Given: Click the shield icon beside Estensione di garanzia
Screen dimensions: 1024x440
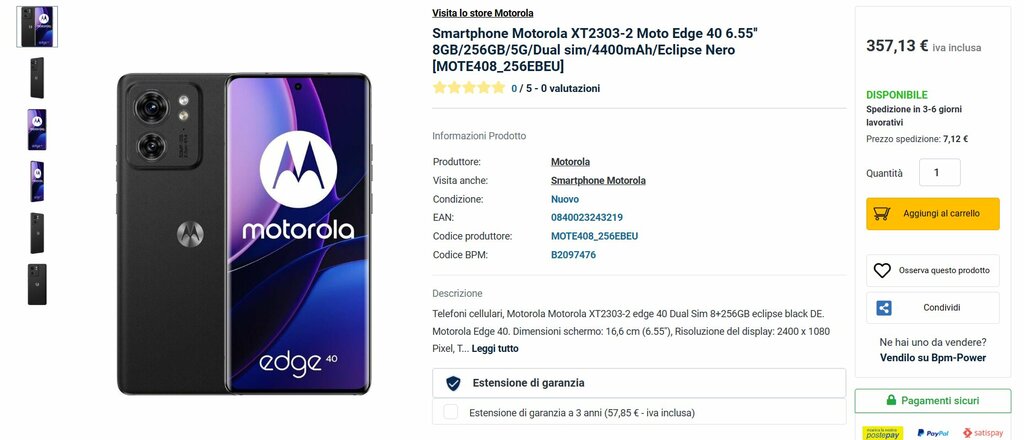Looking at the screenshot, I should point(453,383).
